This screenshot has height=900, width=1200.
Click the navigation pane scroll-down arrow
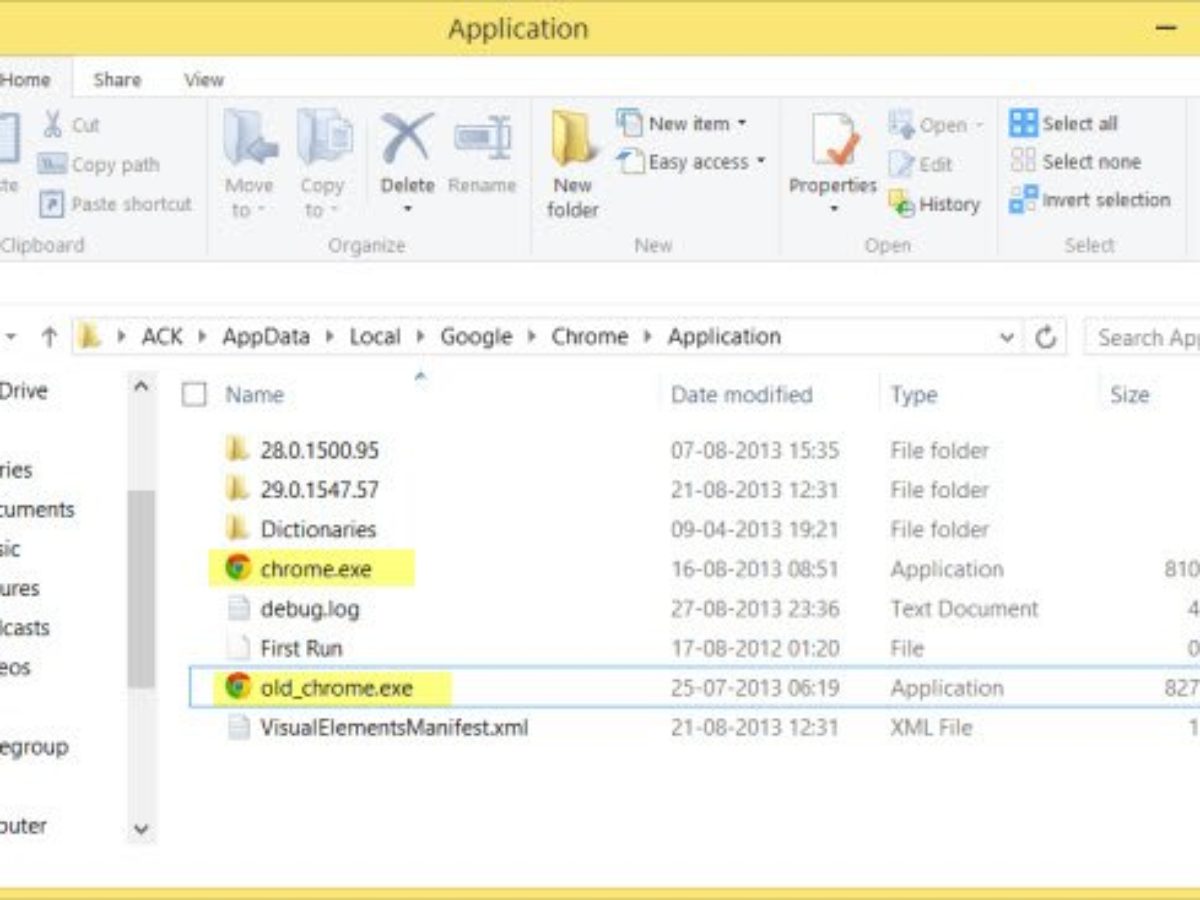[x=141, y=828]
